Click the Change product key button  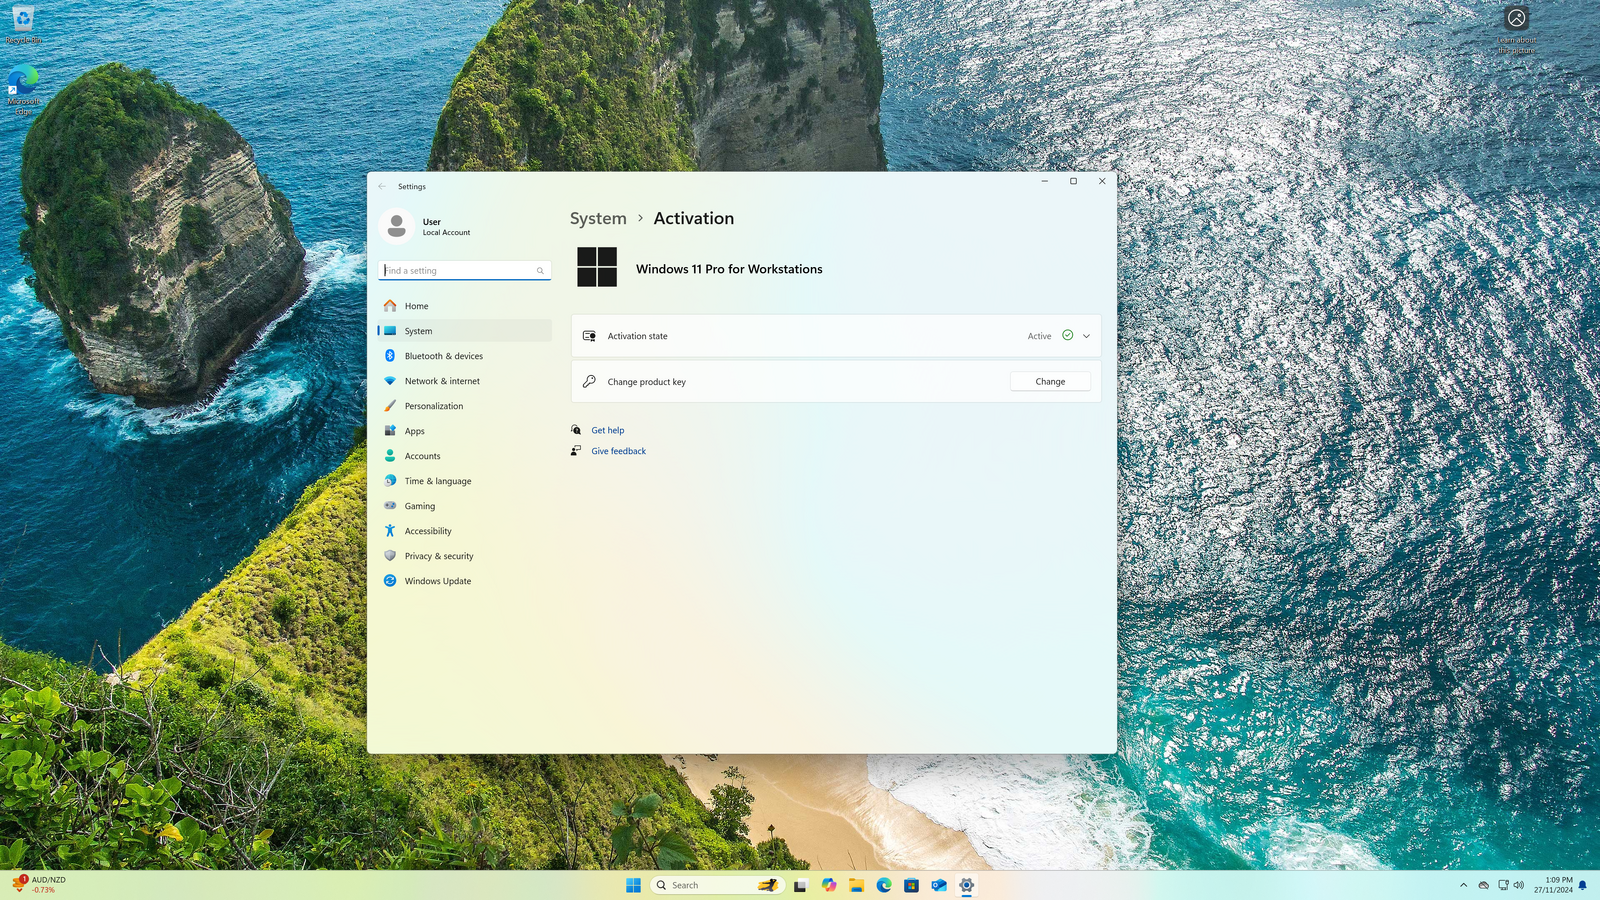(x=1050, y=381)
